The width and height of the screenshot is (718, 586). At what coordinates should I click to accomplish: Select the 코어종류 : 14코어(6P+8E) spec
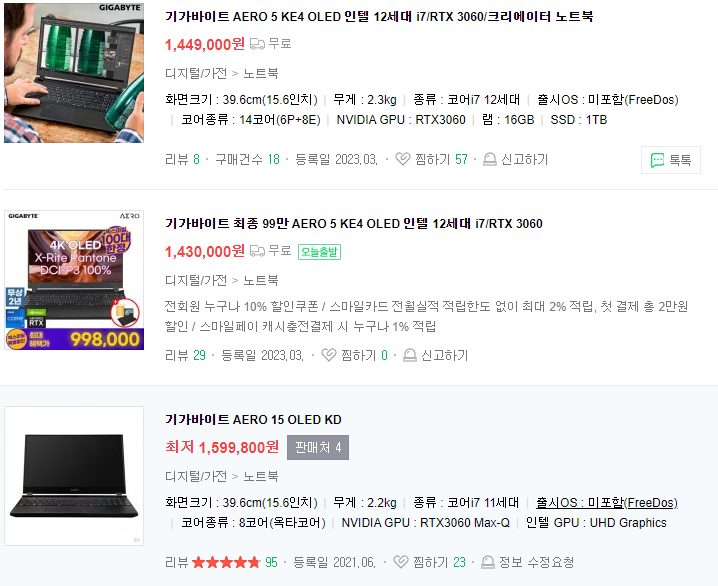[x=251, y=119]
